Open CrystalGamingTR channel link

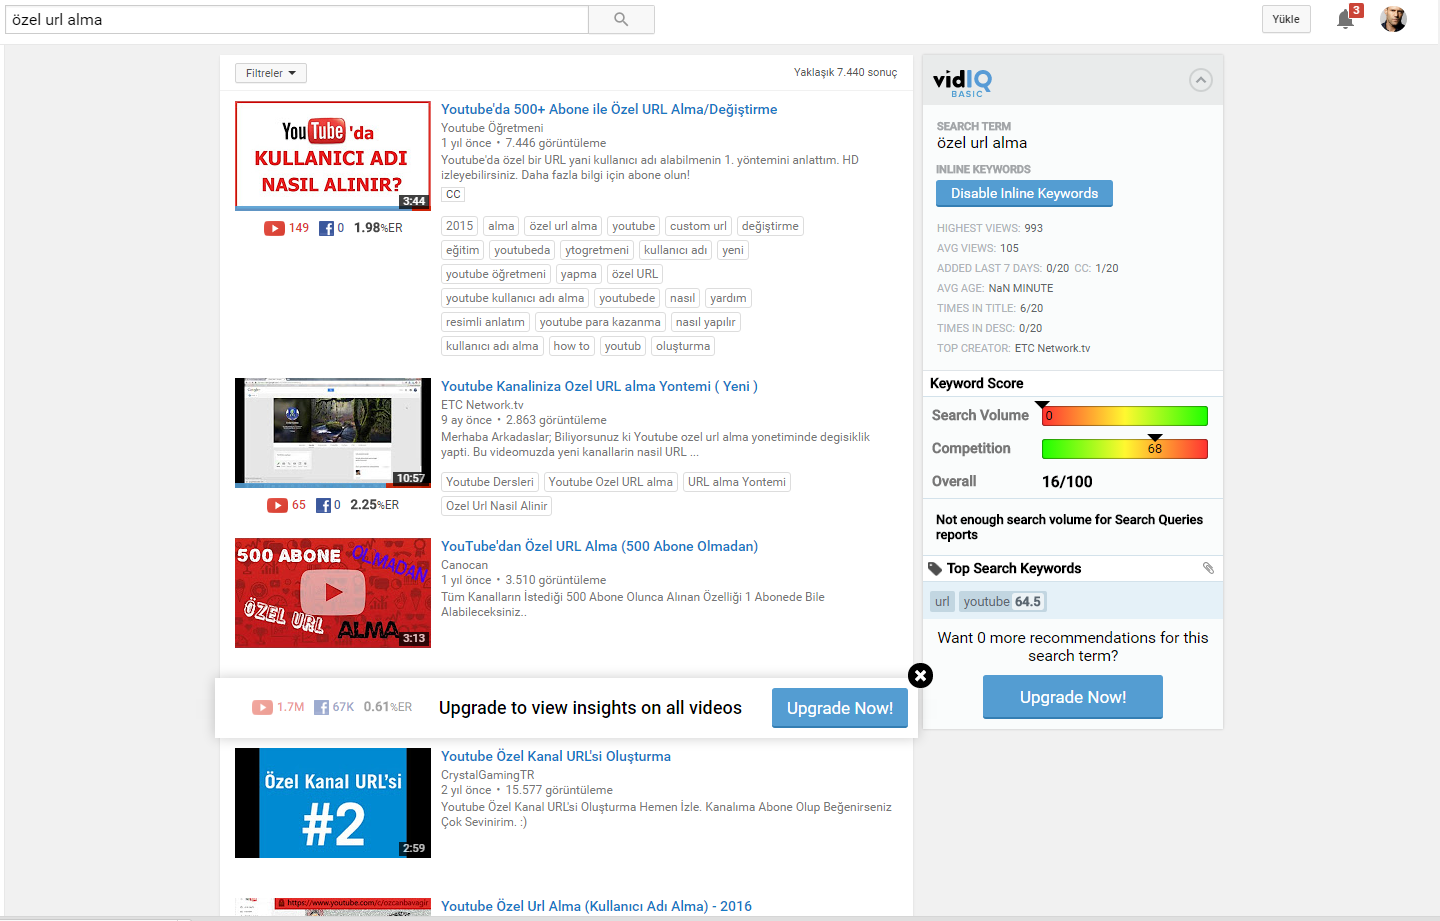click(x=488, y=775)
